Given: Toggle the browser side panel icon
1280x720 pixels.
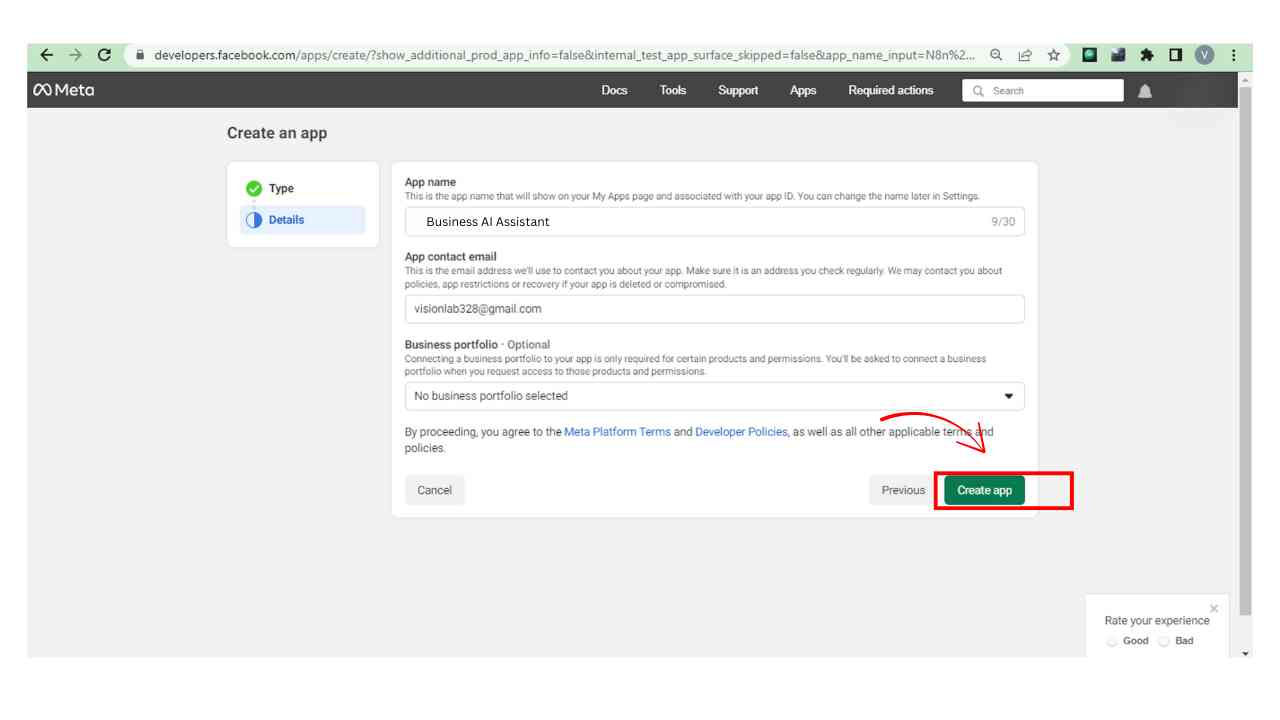Looking at the screenshot, I should (1176, 55).
